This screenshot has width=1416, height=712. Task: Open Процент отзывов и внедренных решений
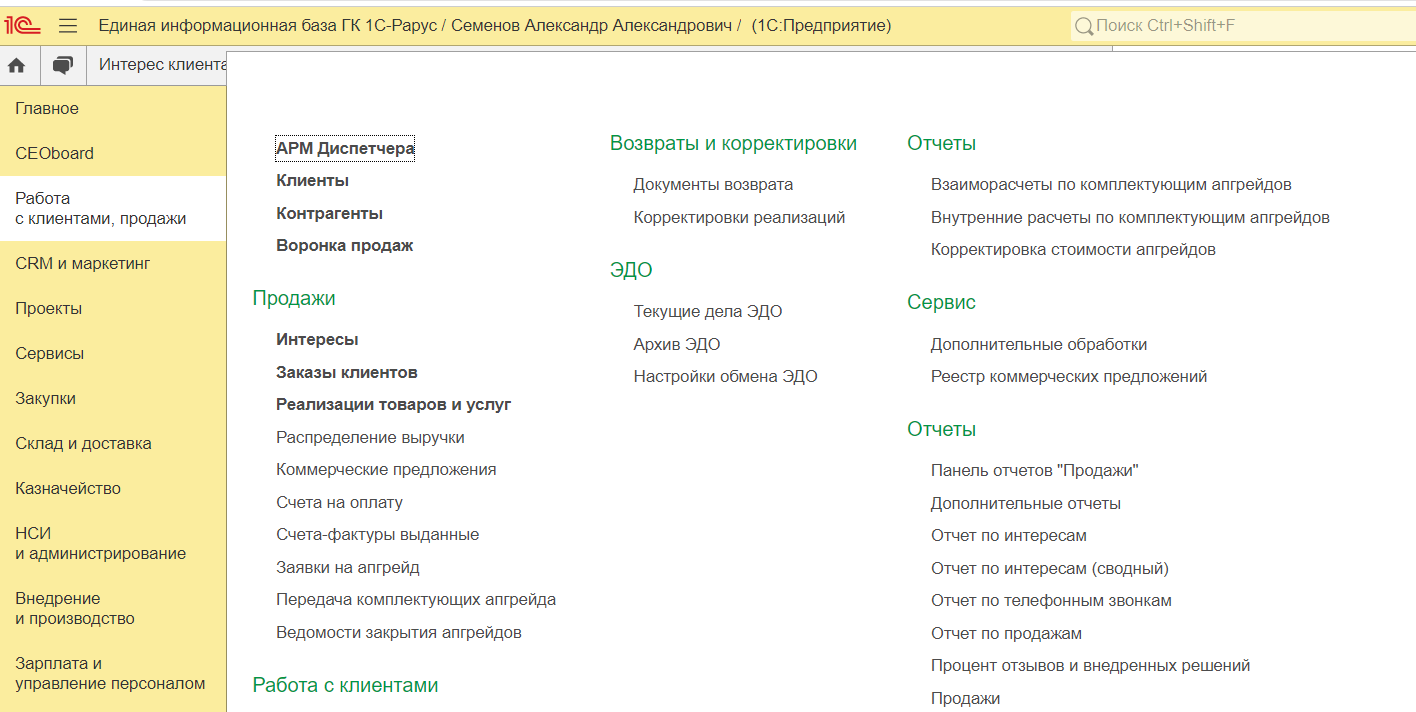(1090, 665)
